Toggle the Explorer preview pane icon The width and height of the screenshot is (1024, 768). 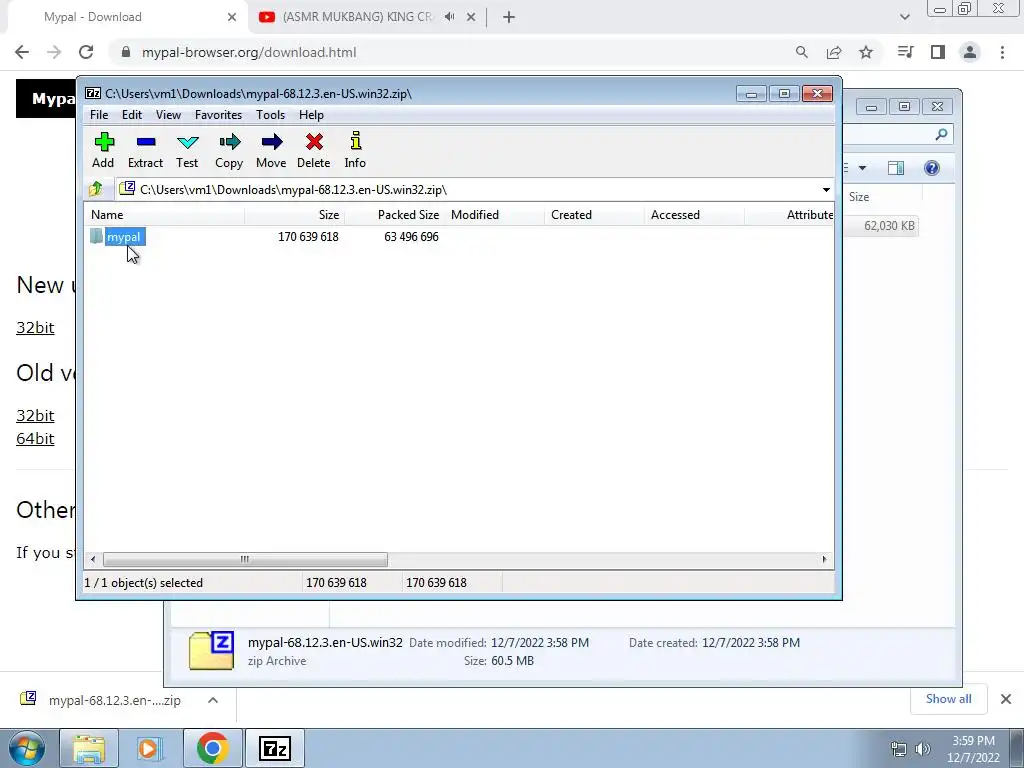(896, 168)
